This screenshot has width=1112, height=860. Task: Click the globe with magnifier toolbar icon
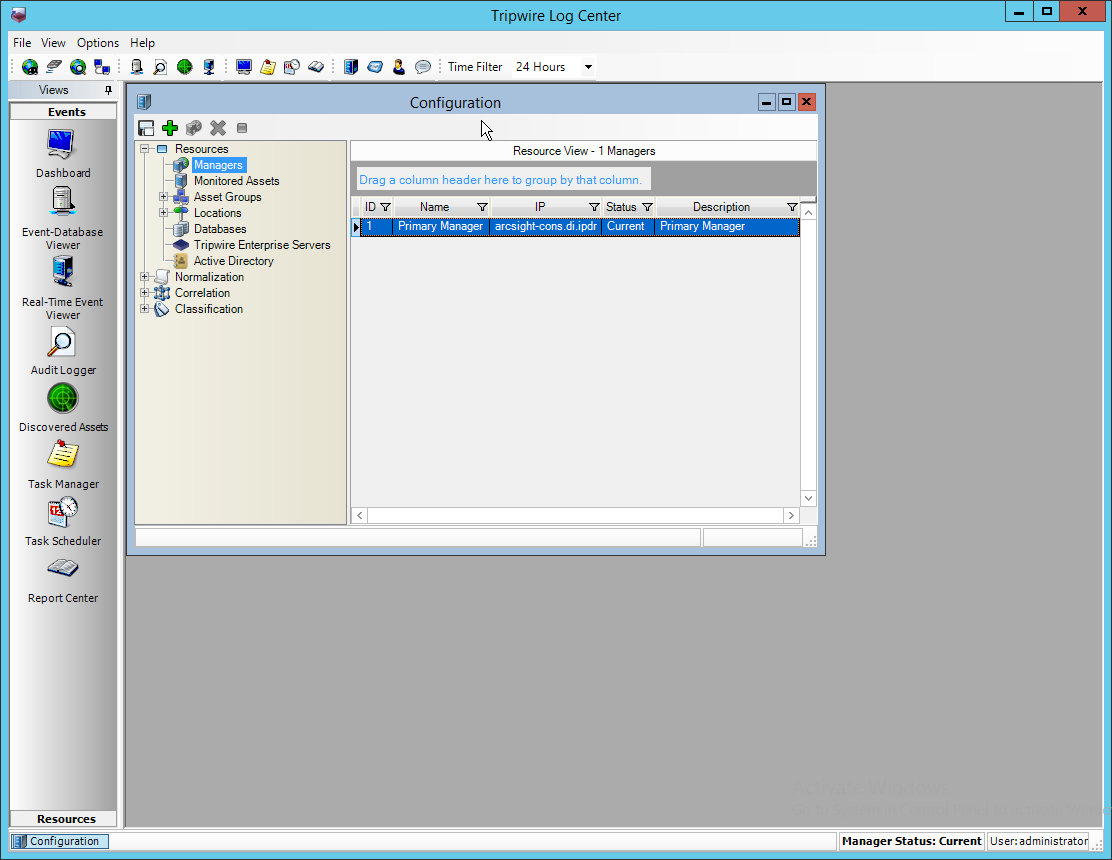78,67
